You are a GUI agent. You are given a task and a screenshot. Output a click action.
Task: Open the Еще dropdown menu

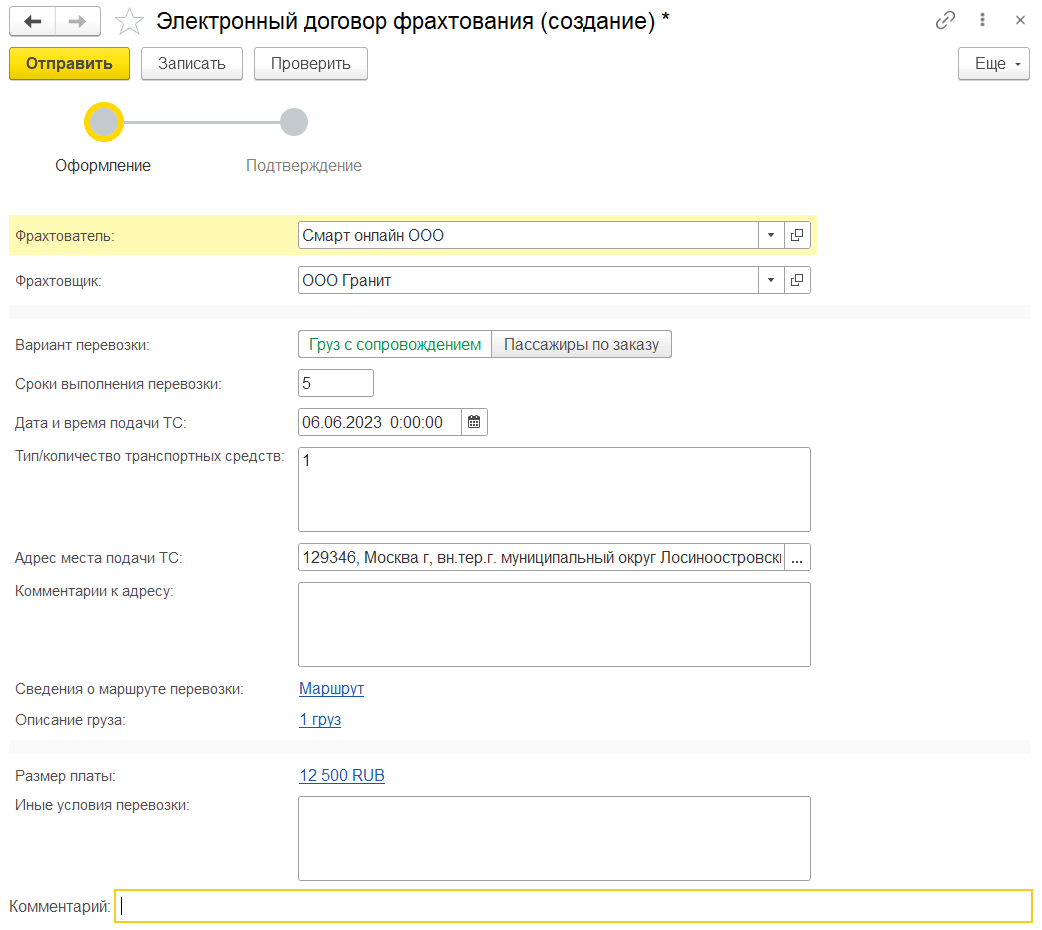tap(993, 64)
